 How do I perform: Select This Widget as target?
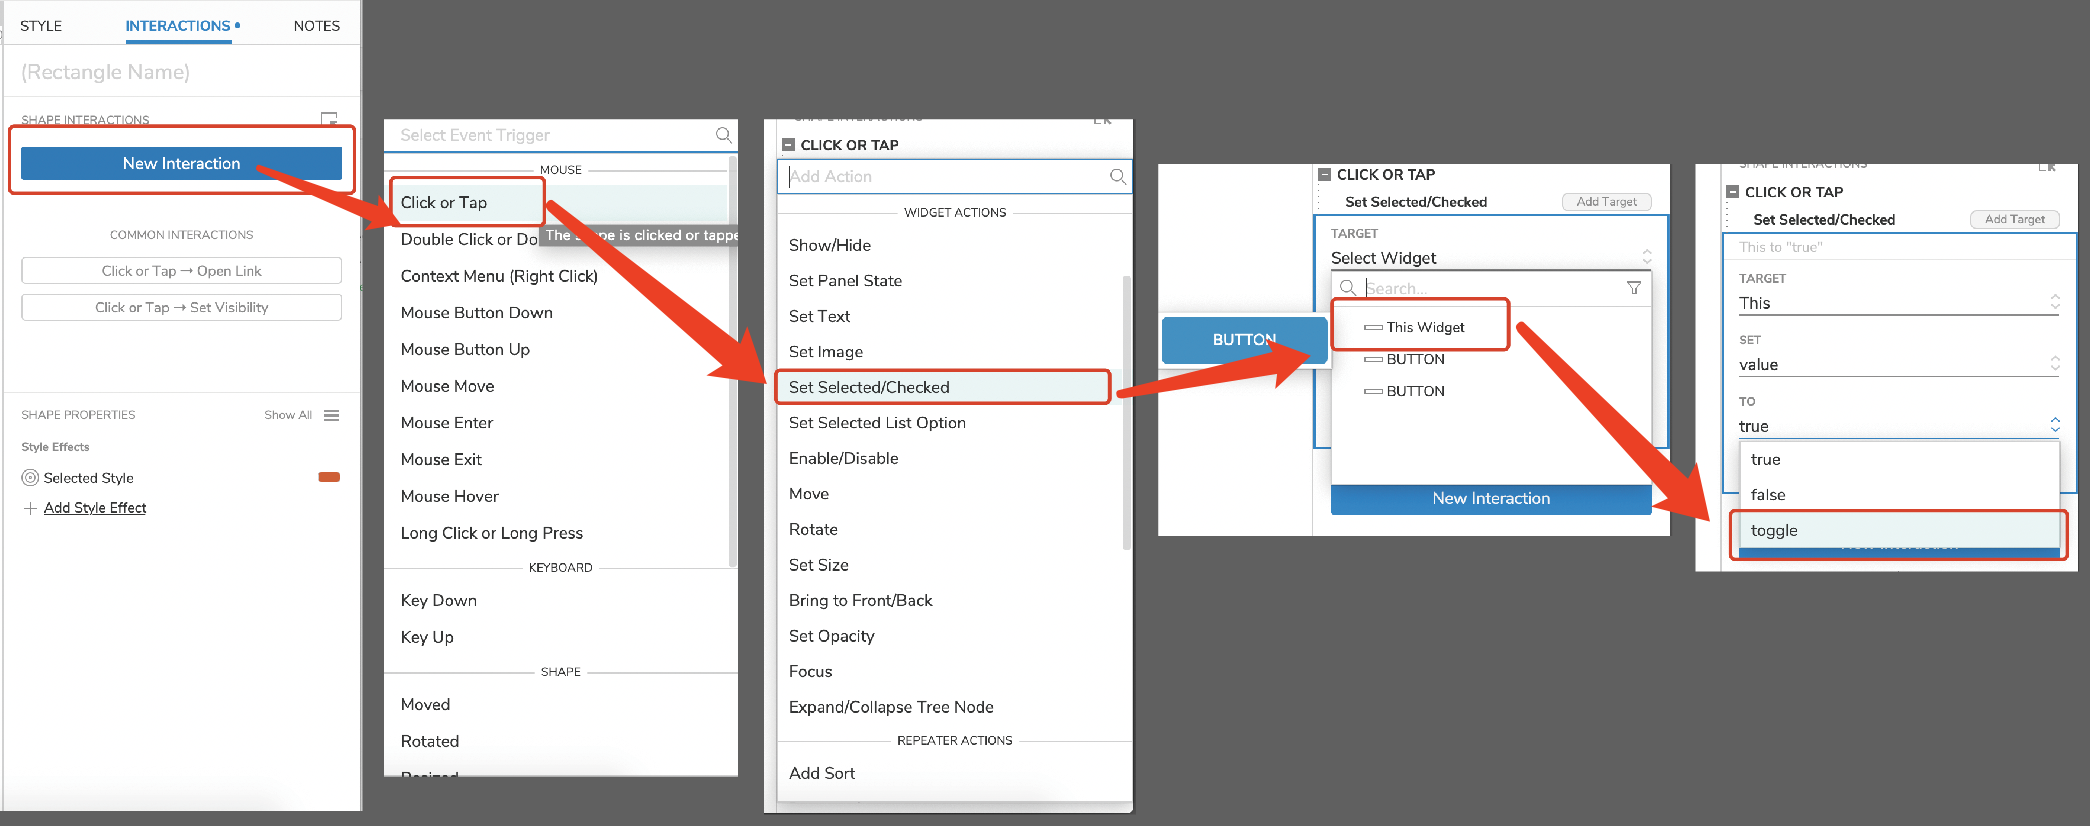[x=1424, y=327]
